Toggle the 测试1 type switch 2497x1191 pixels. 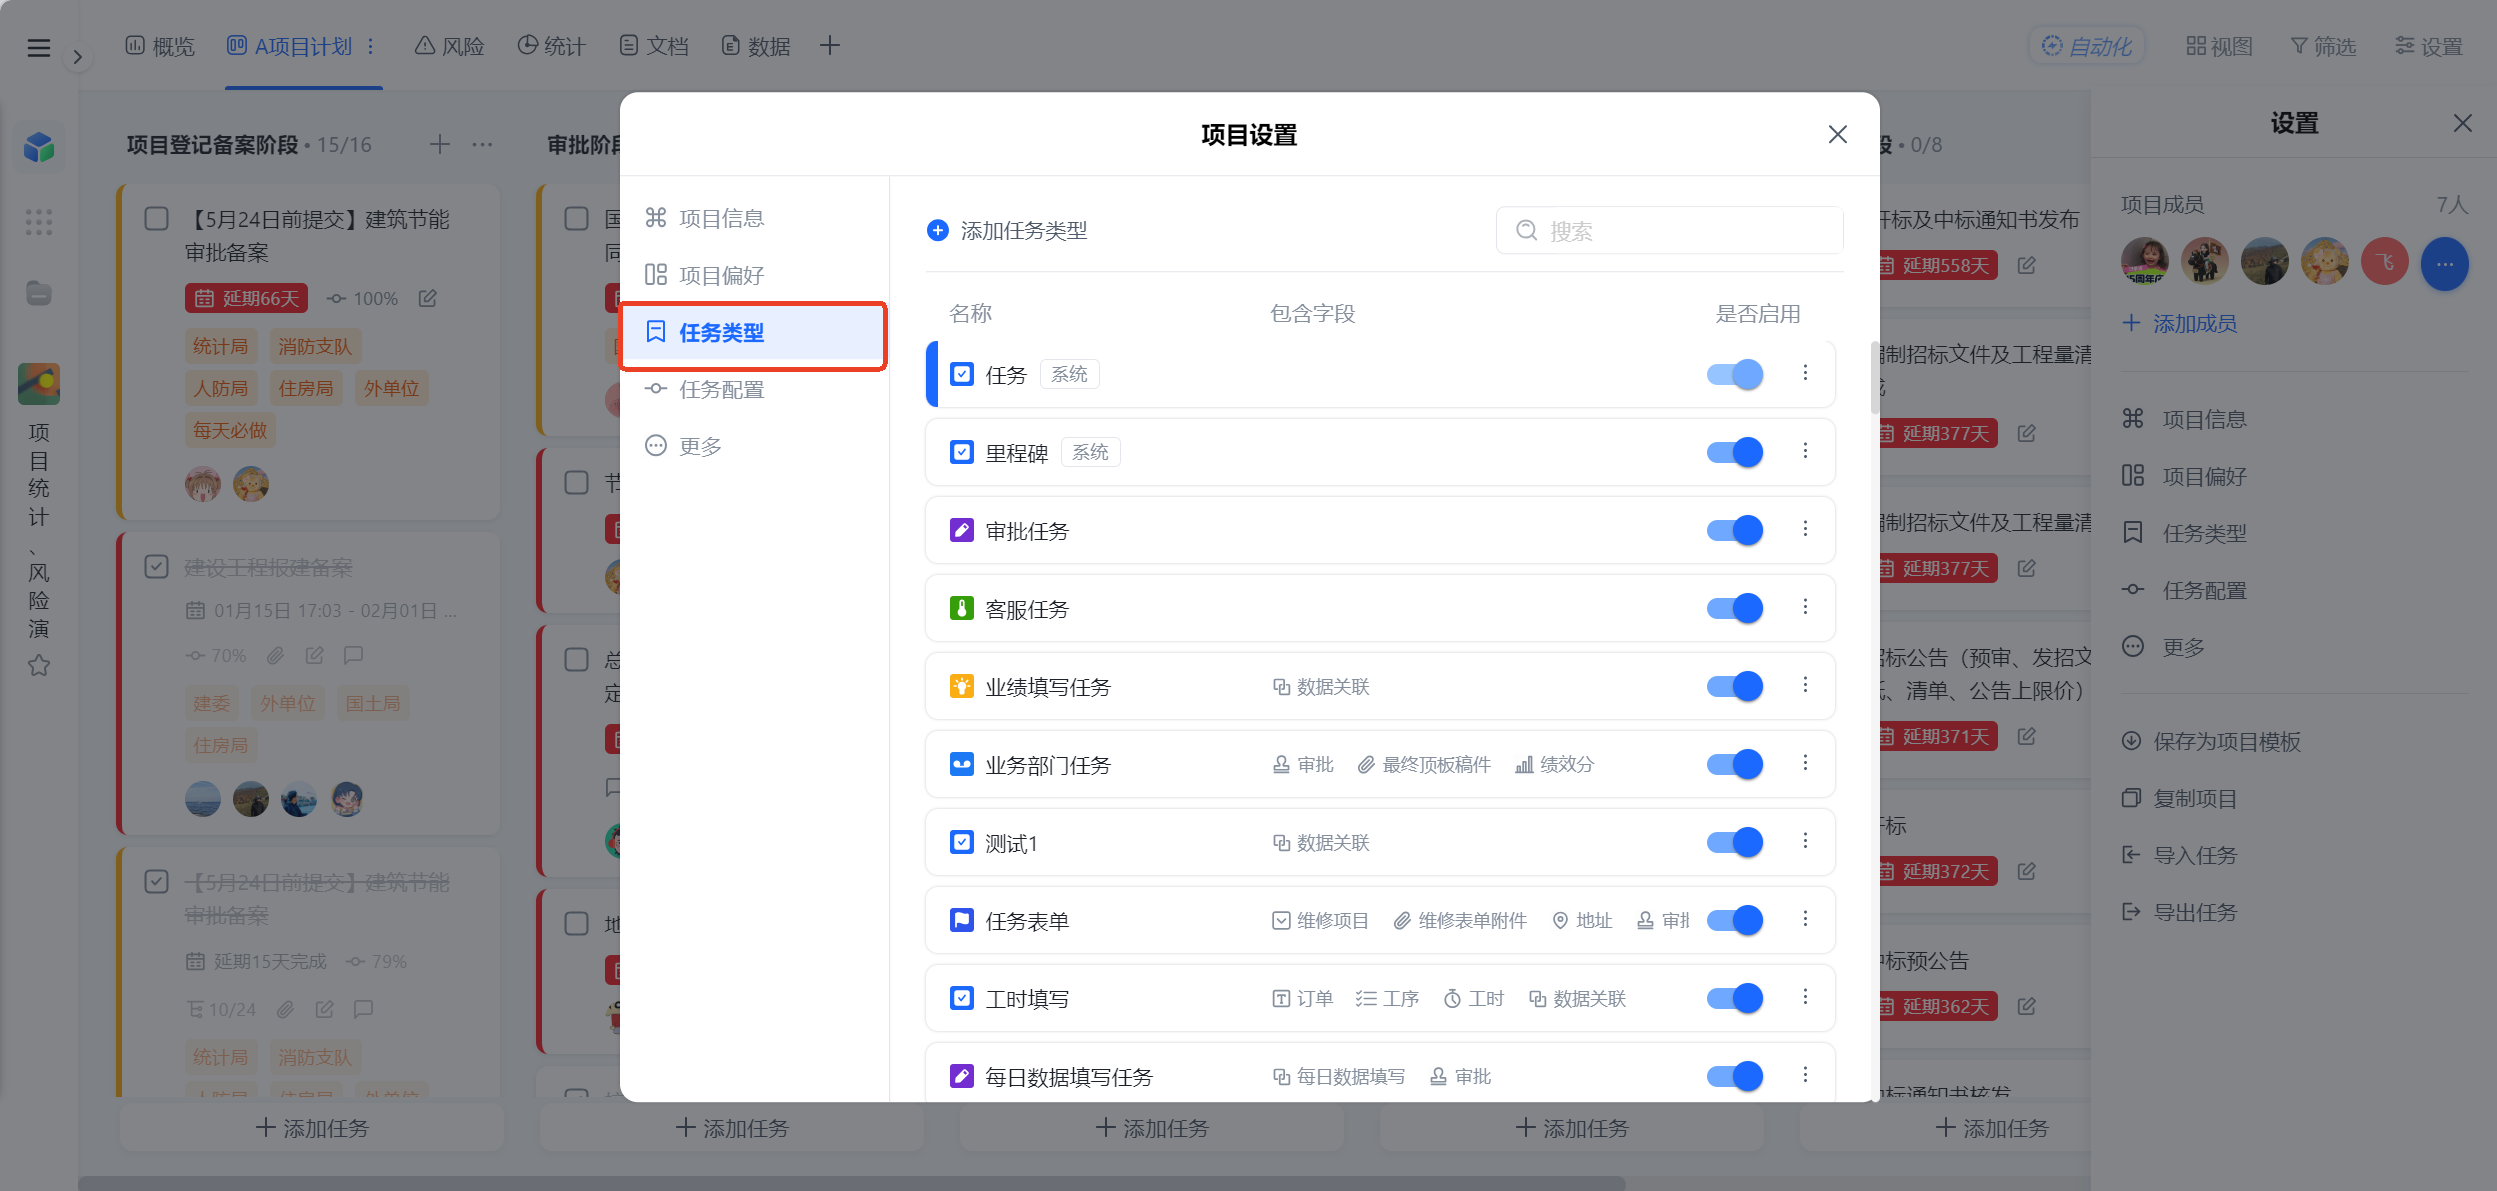click(1734, 842)
